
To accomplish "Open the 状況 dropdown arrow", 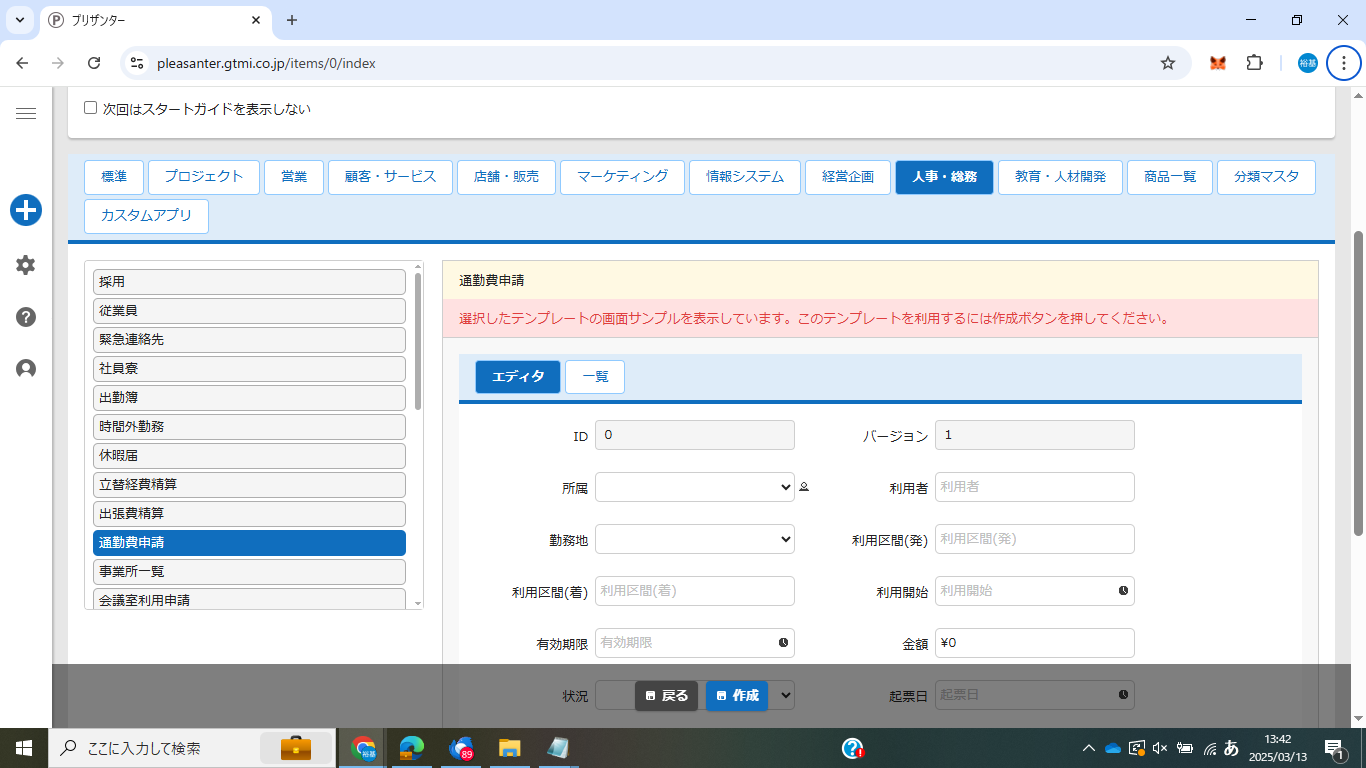I will (x=785, y=694).
